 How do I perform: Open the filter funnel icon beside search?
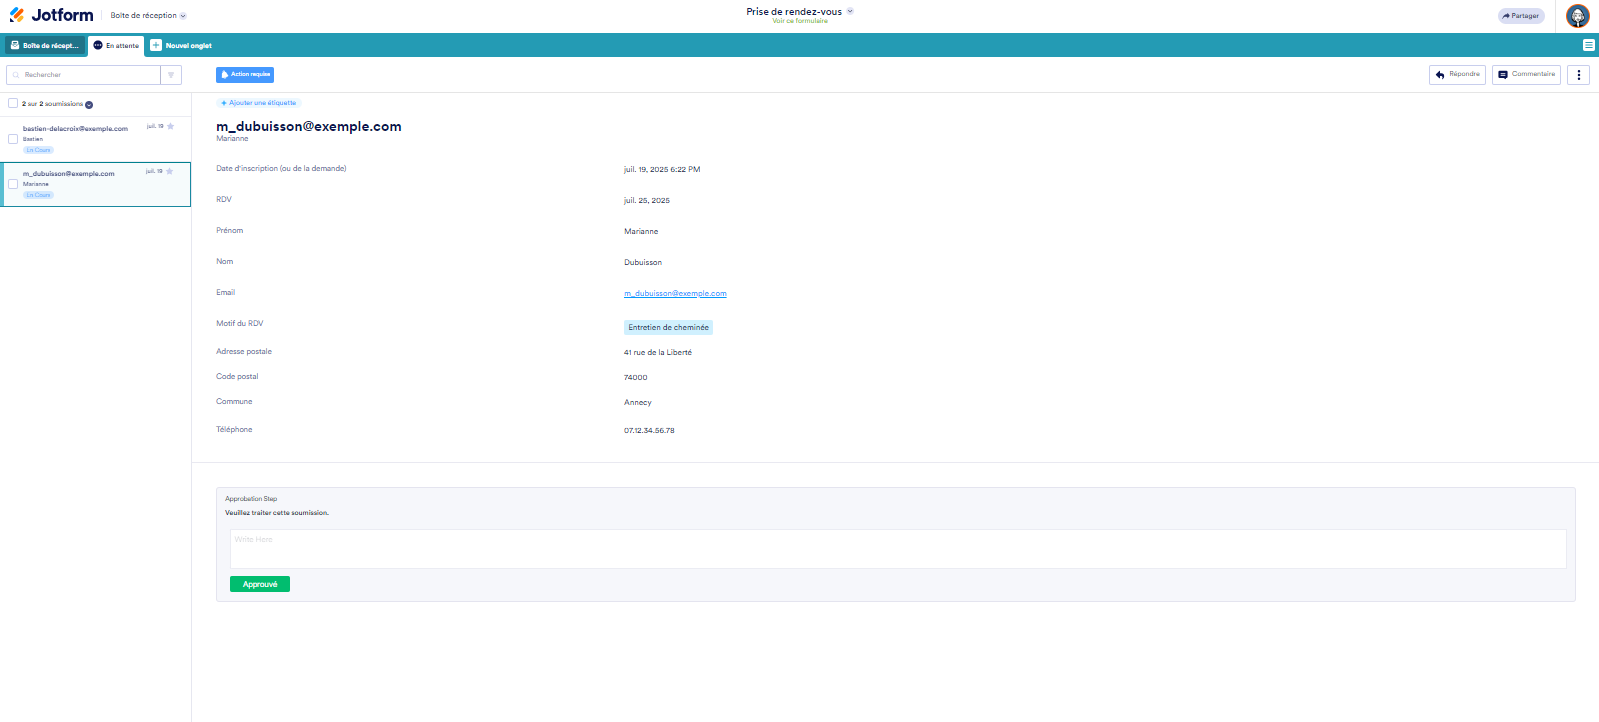point(171,75)
